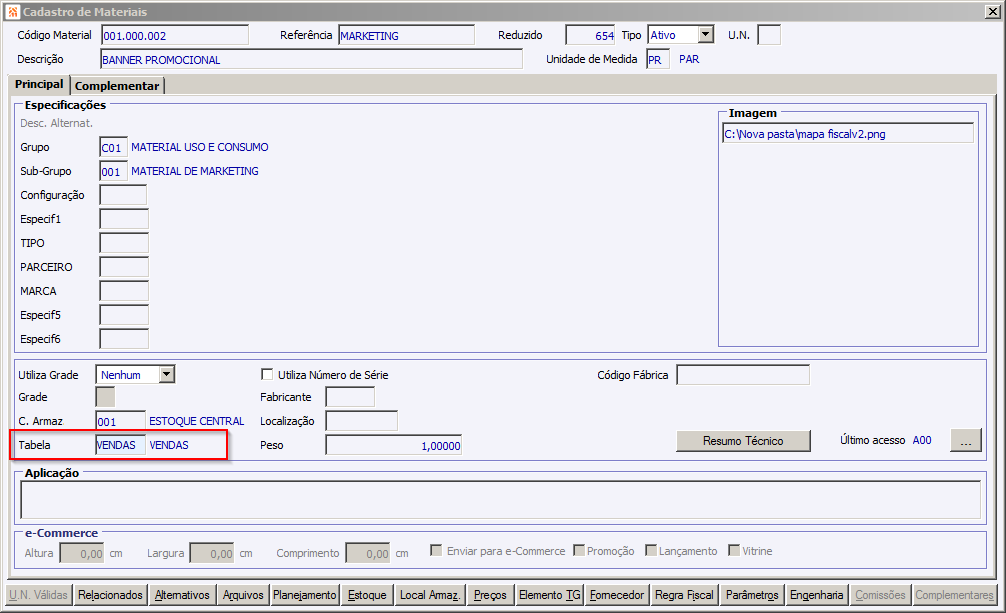This screenshot has height=613, width=1006.
Task: Open the Local Armaz. button
Action: (430, 595)
